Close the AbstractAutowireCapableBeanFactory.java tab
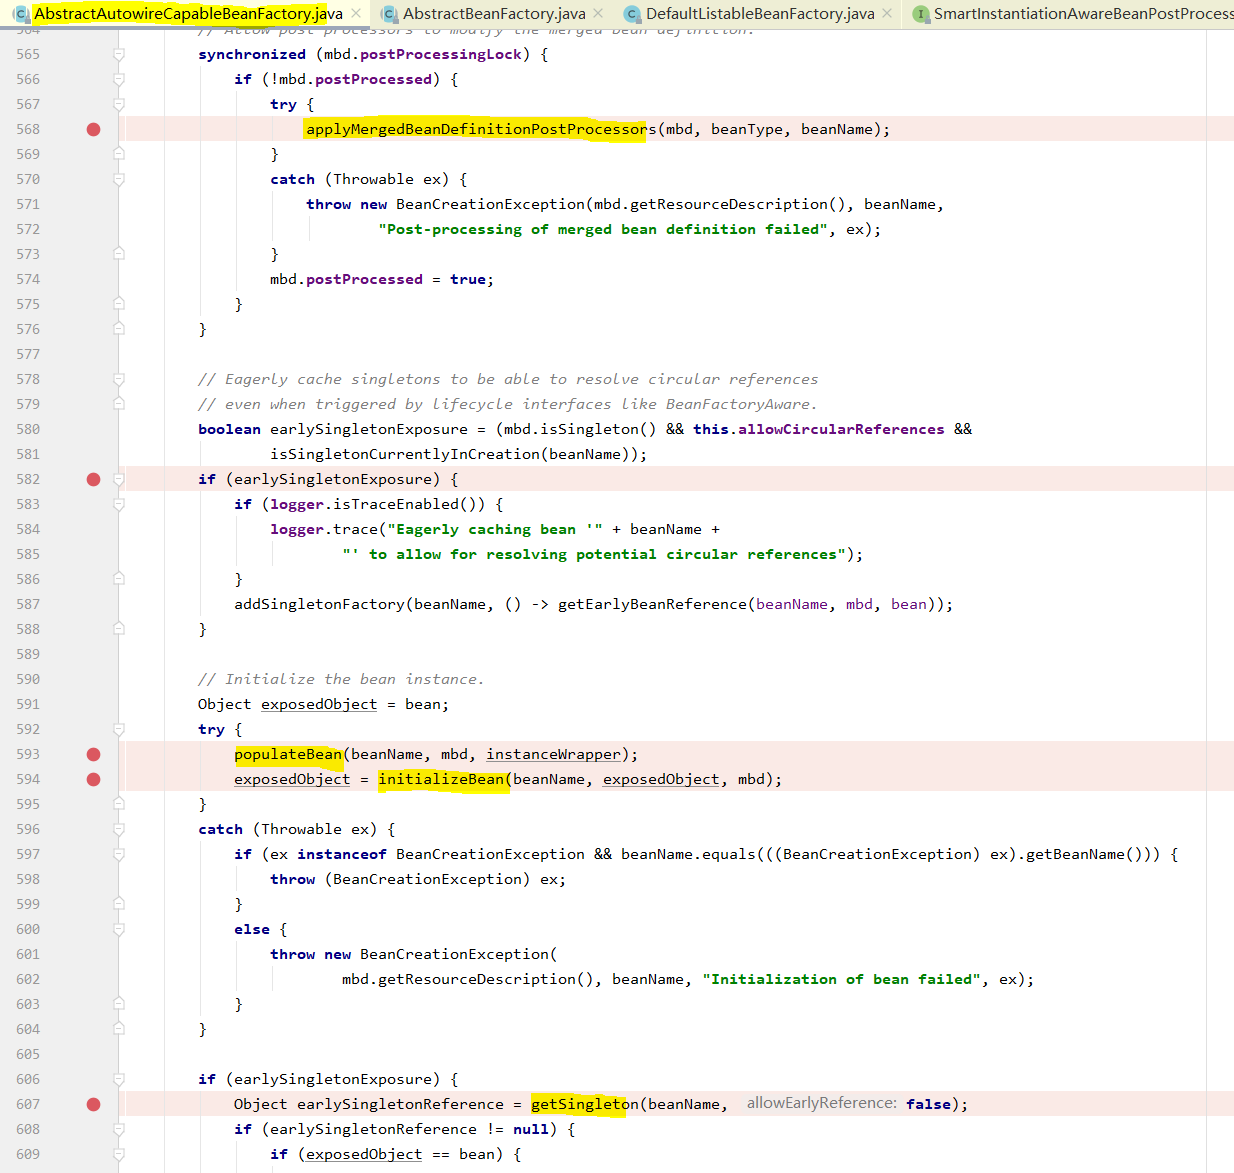The width and height of the screenshot is (1234, 1173). tap(356, 14)
